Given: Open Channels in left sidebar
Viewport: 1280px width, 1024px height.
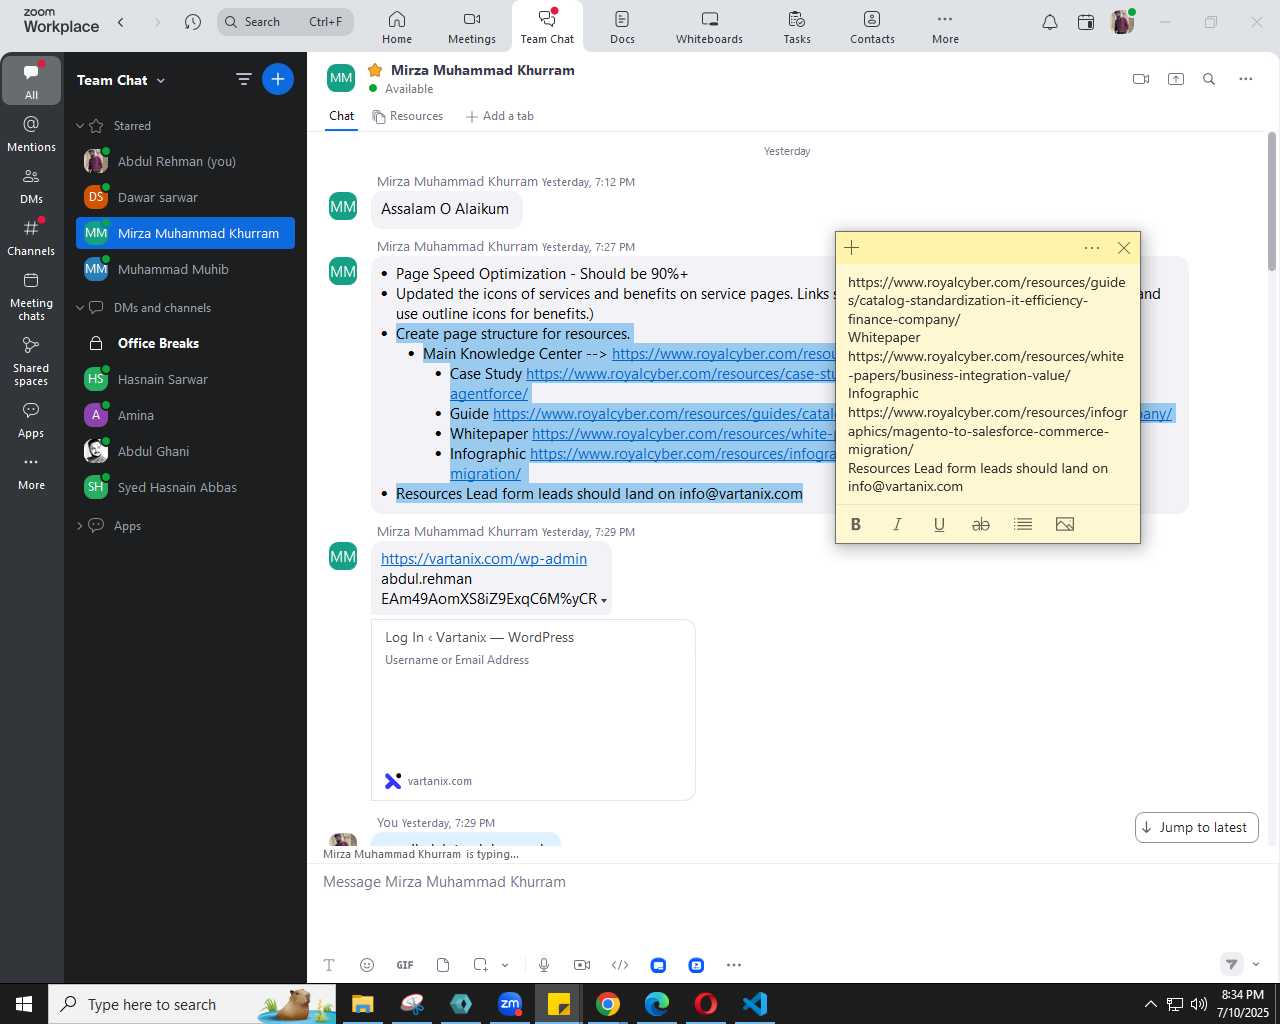Looking at the screenshot, I should 31,238.
